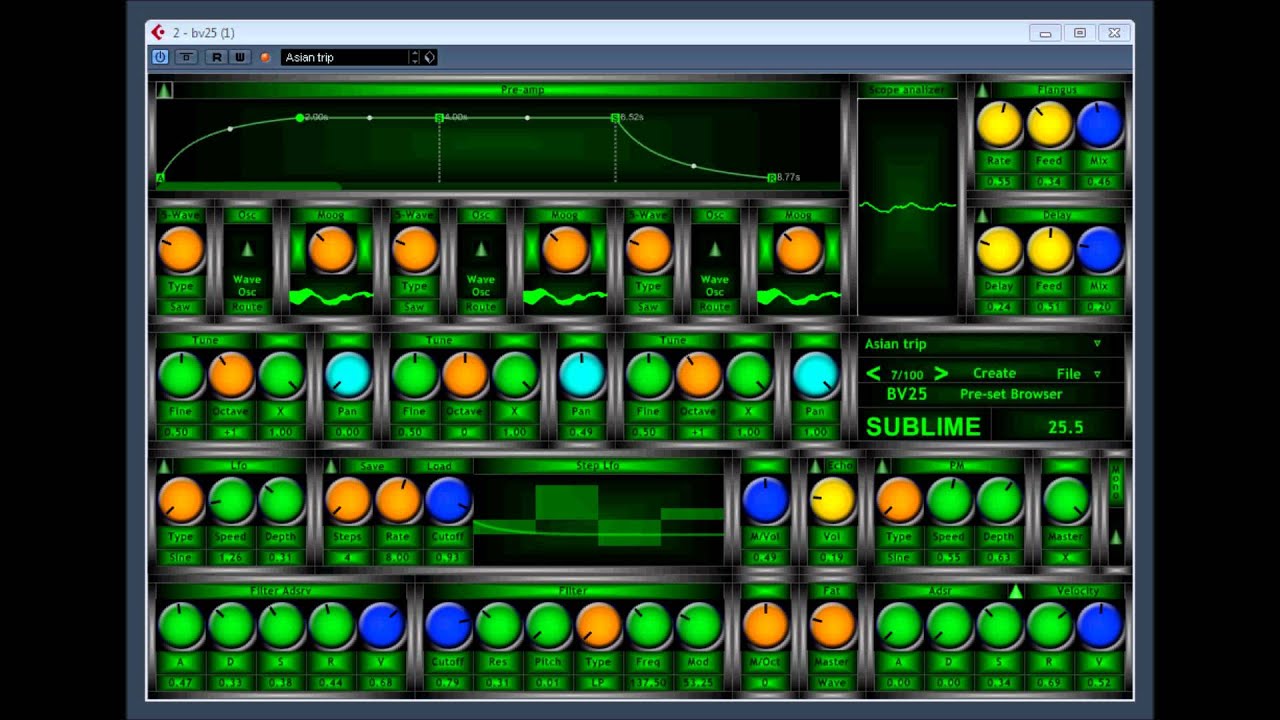Toggle the Flangus effect triangle
The width and height of the screenshot is (1280, 720).
pos(983,91)
